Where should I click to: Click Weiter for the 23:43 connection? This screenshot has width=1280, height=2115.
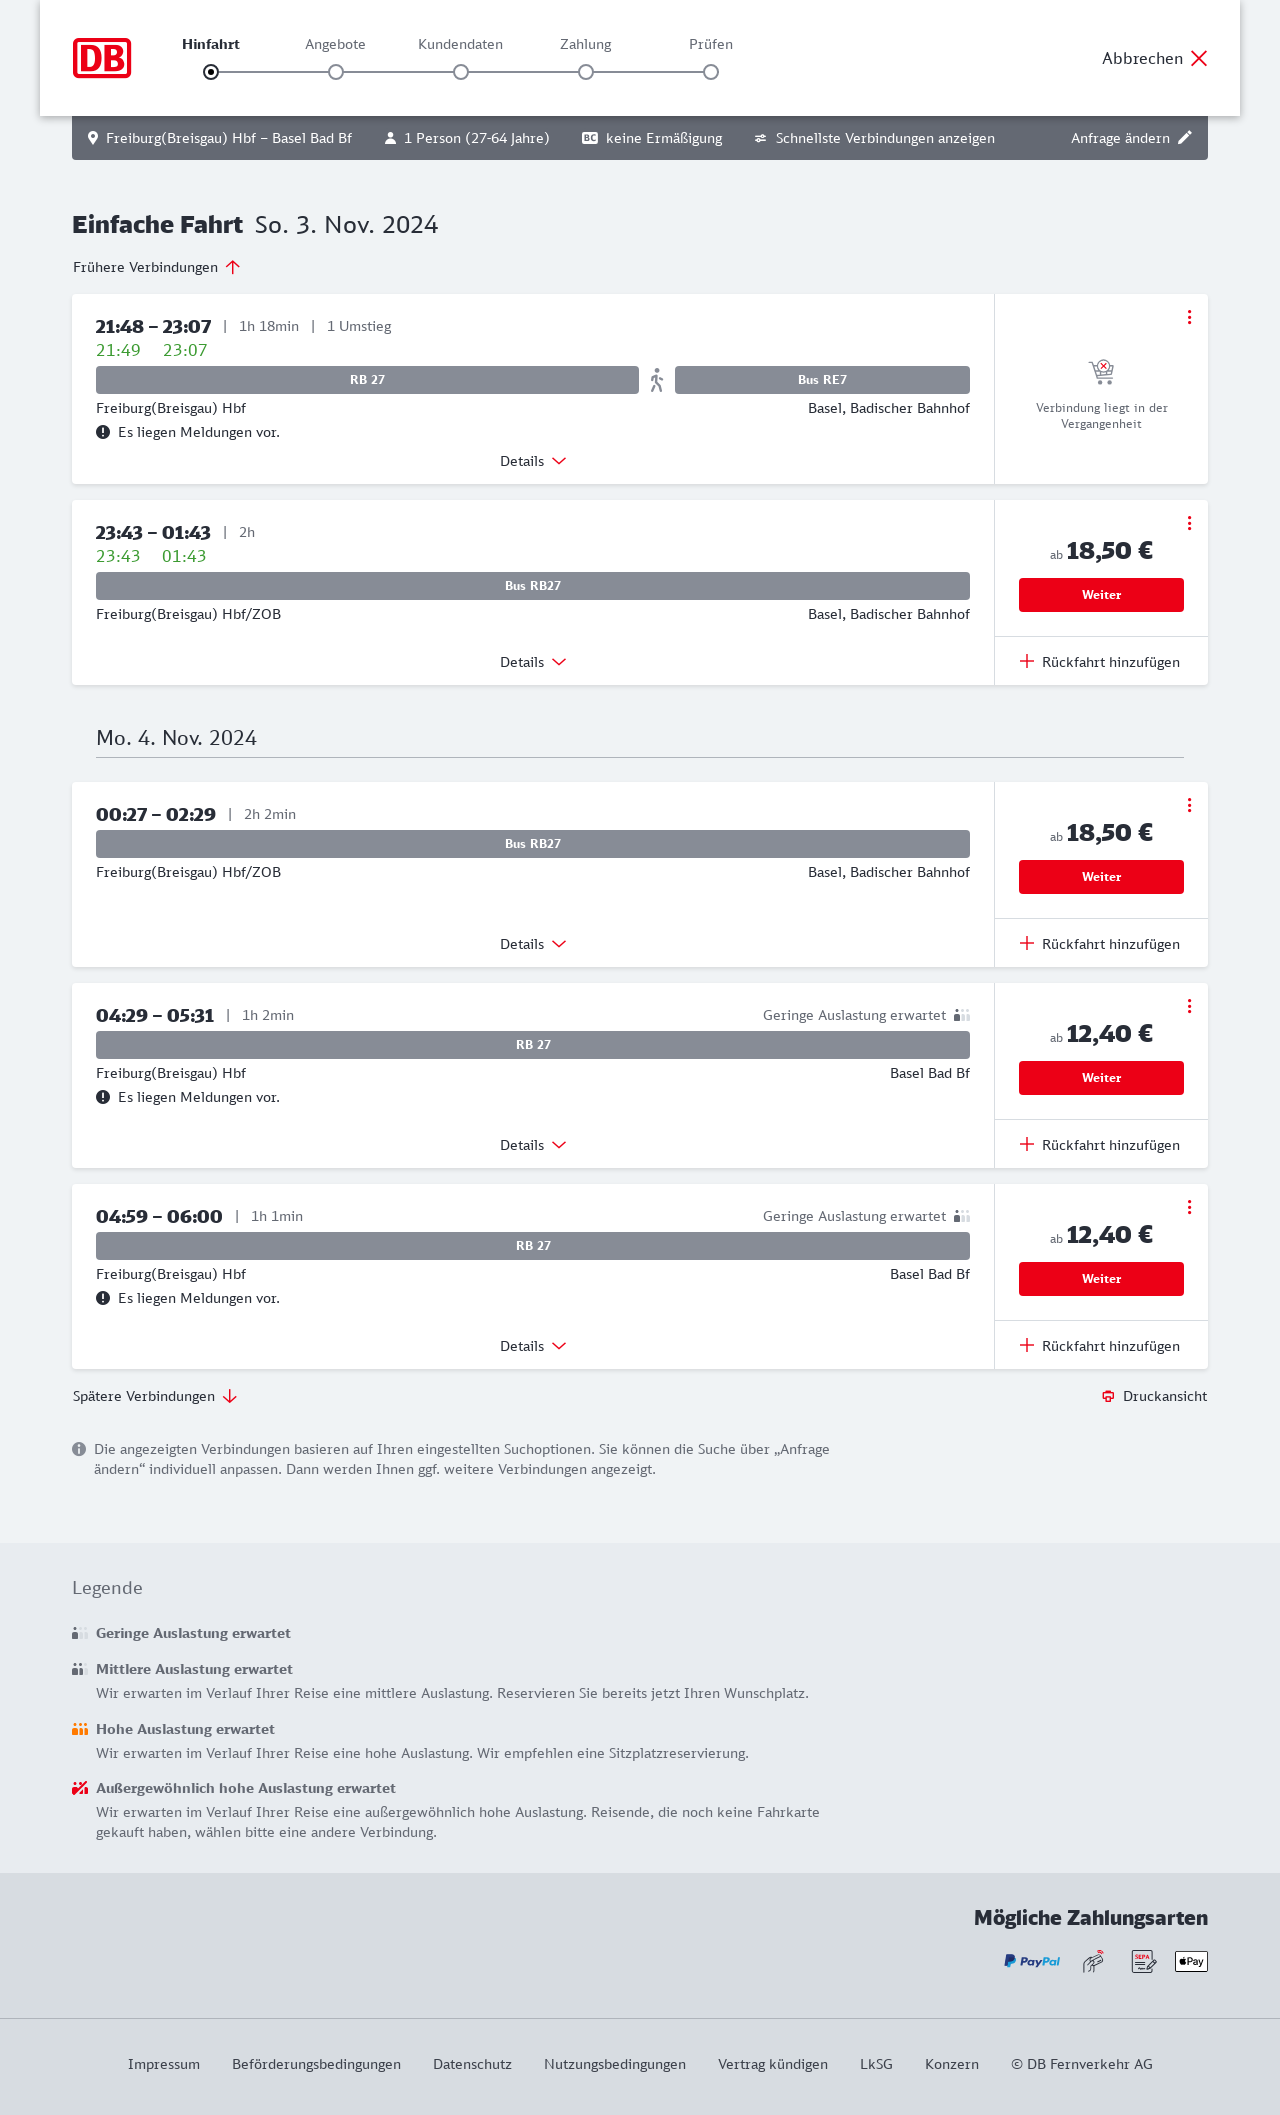pyautogui.click(x=1101, y=595)
